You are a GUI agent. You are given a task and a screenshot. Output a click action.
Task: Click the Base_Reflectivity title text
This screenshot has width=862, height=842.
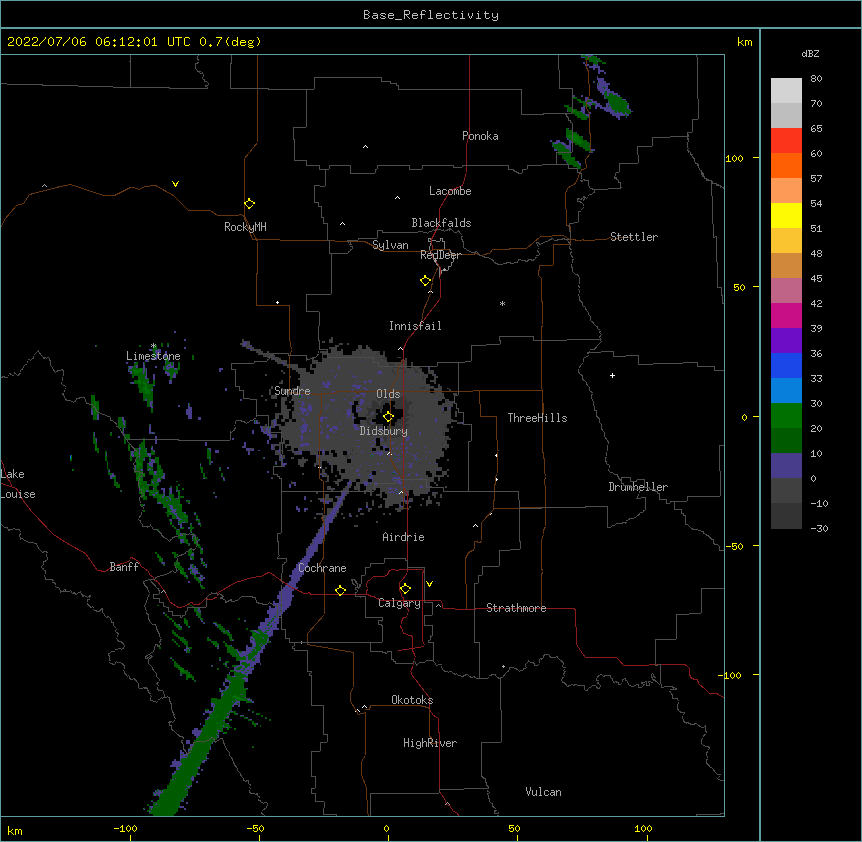pos(430,15)
